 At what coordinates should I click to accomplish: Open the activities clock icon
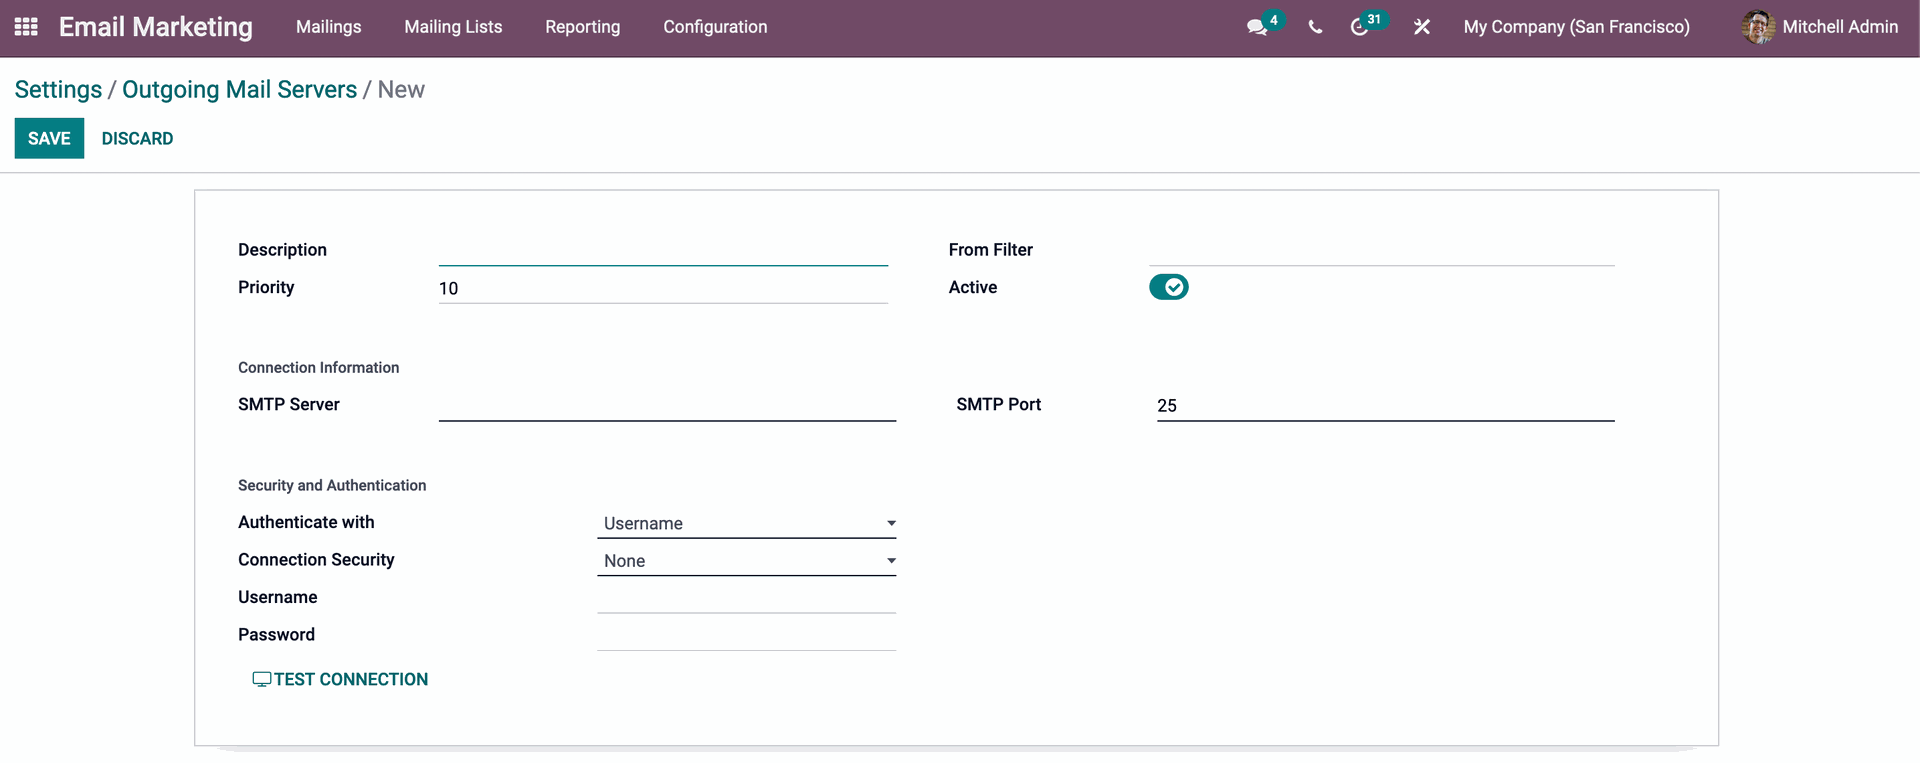pos(1359,27)
